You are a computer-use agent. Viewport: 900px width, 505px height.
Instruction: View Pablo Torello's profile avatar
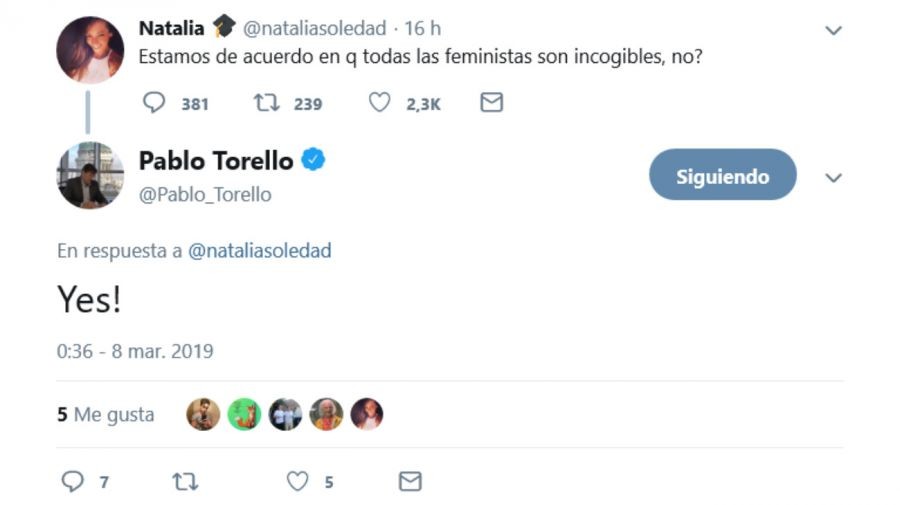(90, 176)
